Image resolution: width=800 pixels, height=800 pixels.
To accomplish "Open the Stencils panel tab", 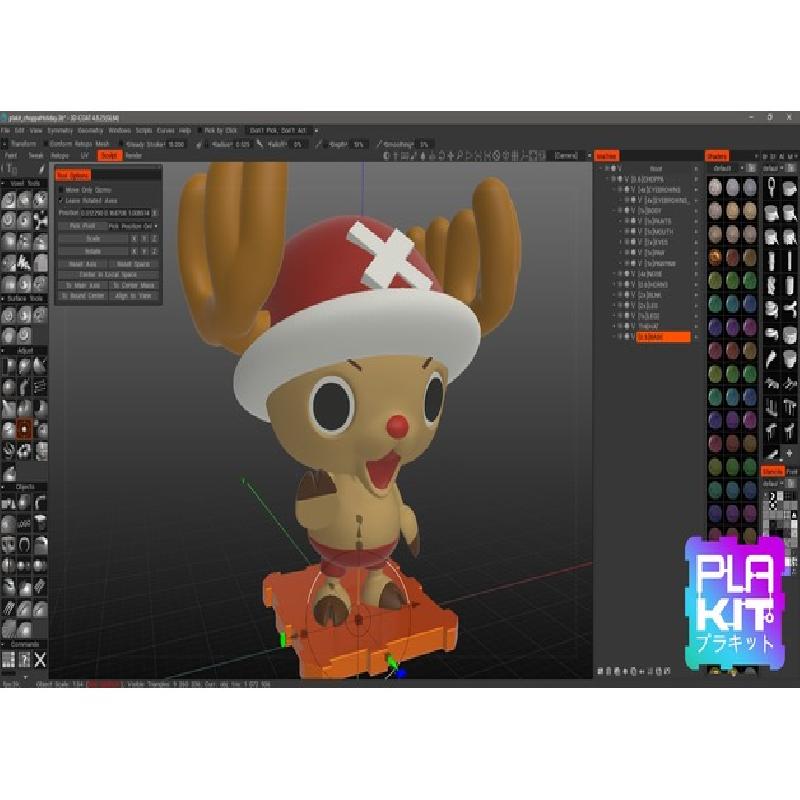I will click(772, 471).
